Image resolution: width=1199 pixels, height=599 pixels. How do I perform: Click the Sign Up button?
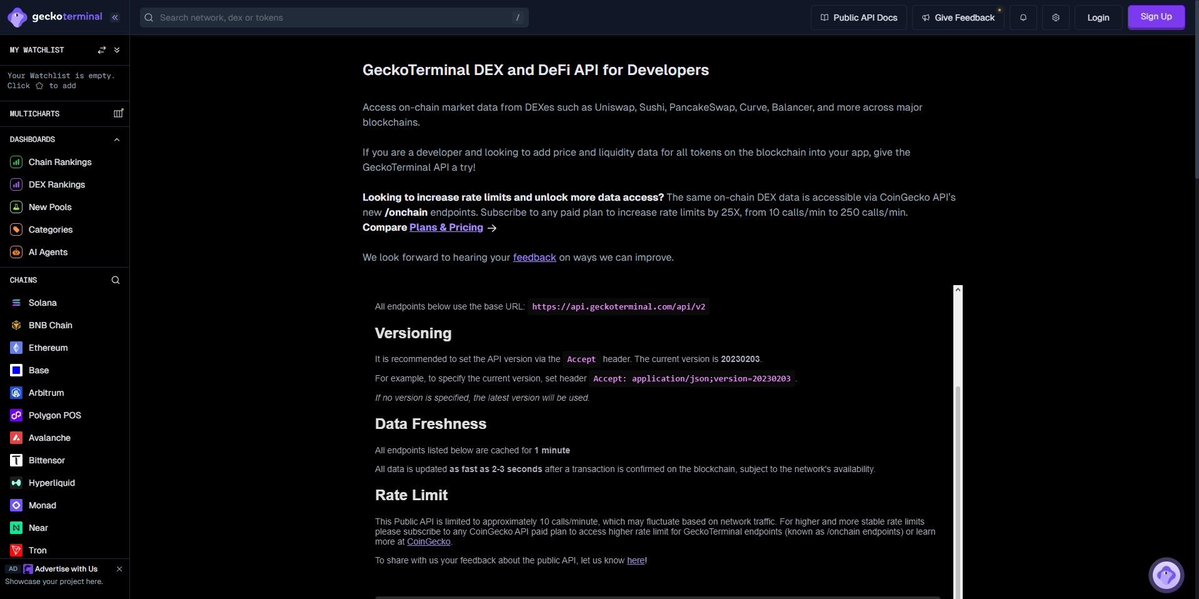[x=1155, y=17]
